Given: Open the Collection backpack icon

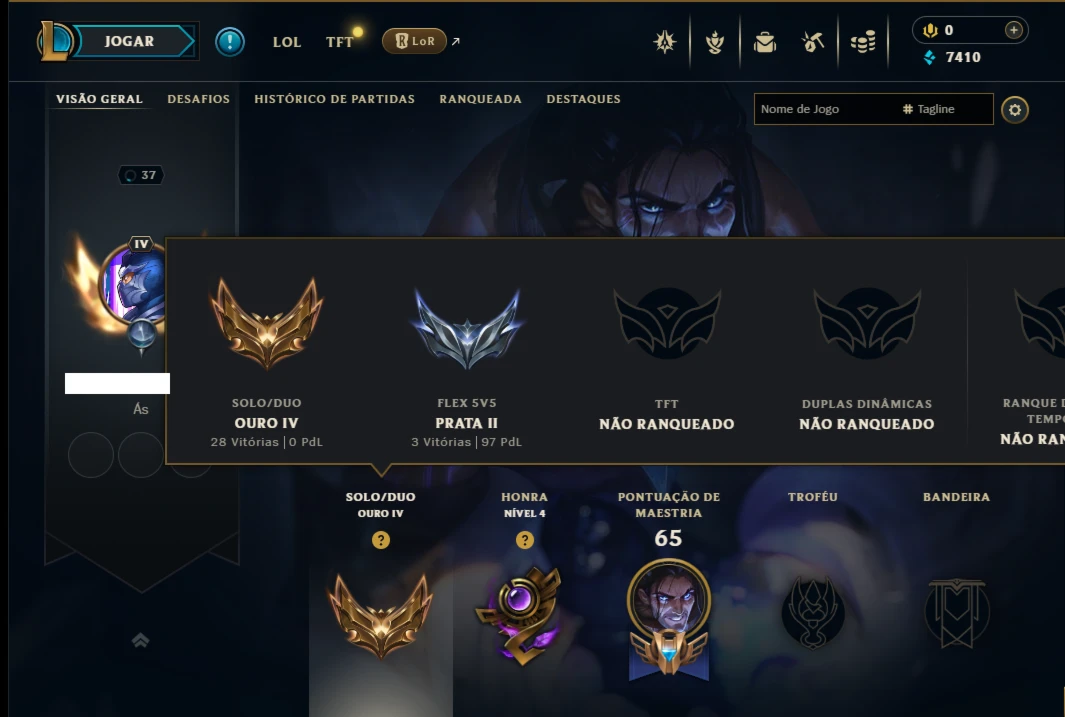Looking at the screenshot, I should click(x=765, y=43).
